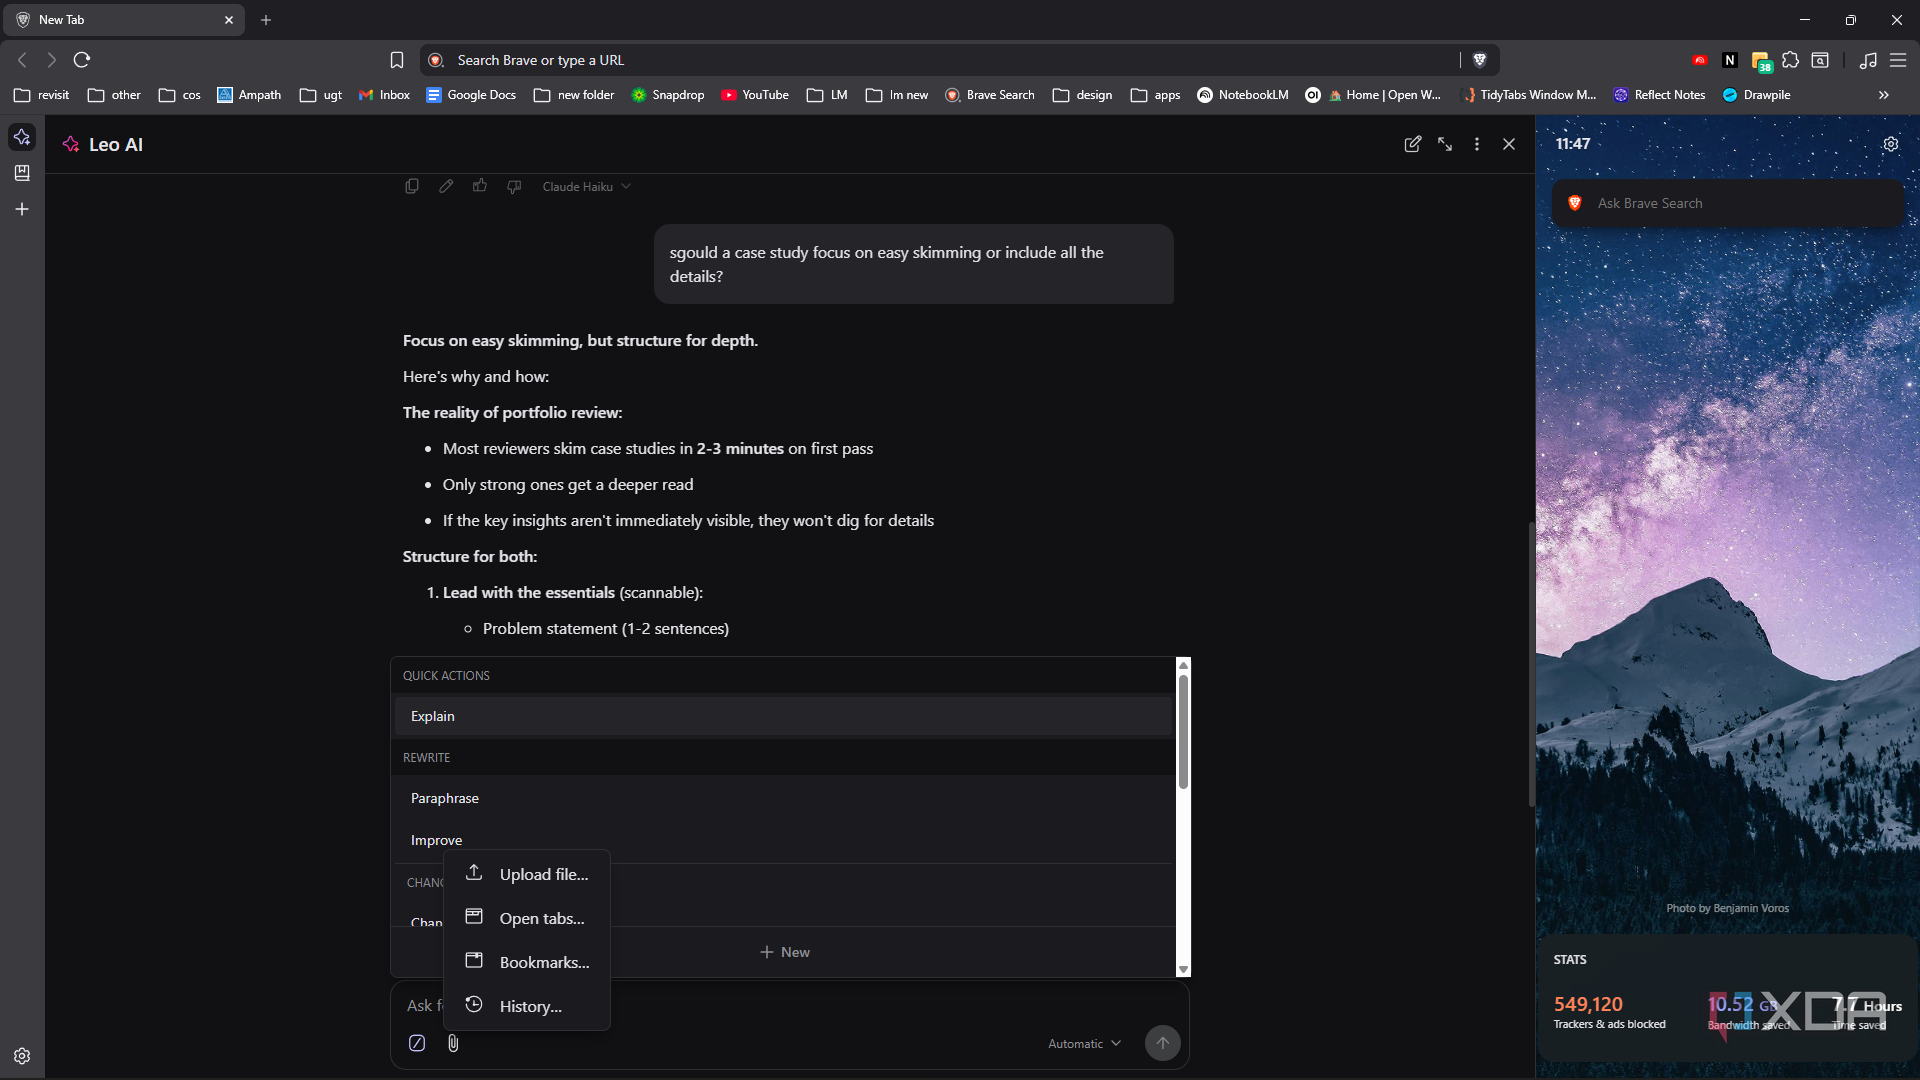
Task: Choose Open tabs... from attachment menu
Action: coord(527,918)
